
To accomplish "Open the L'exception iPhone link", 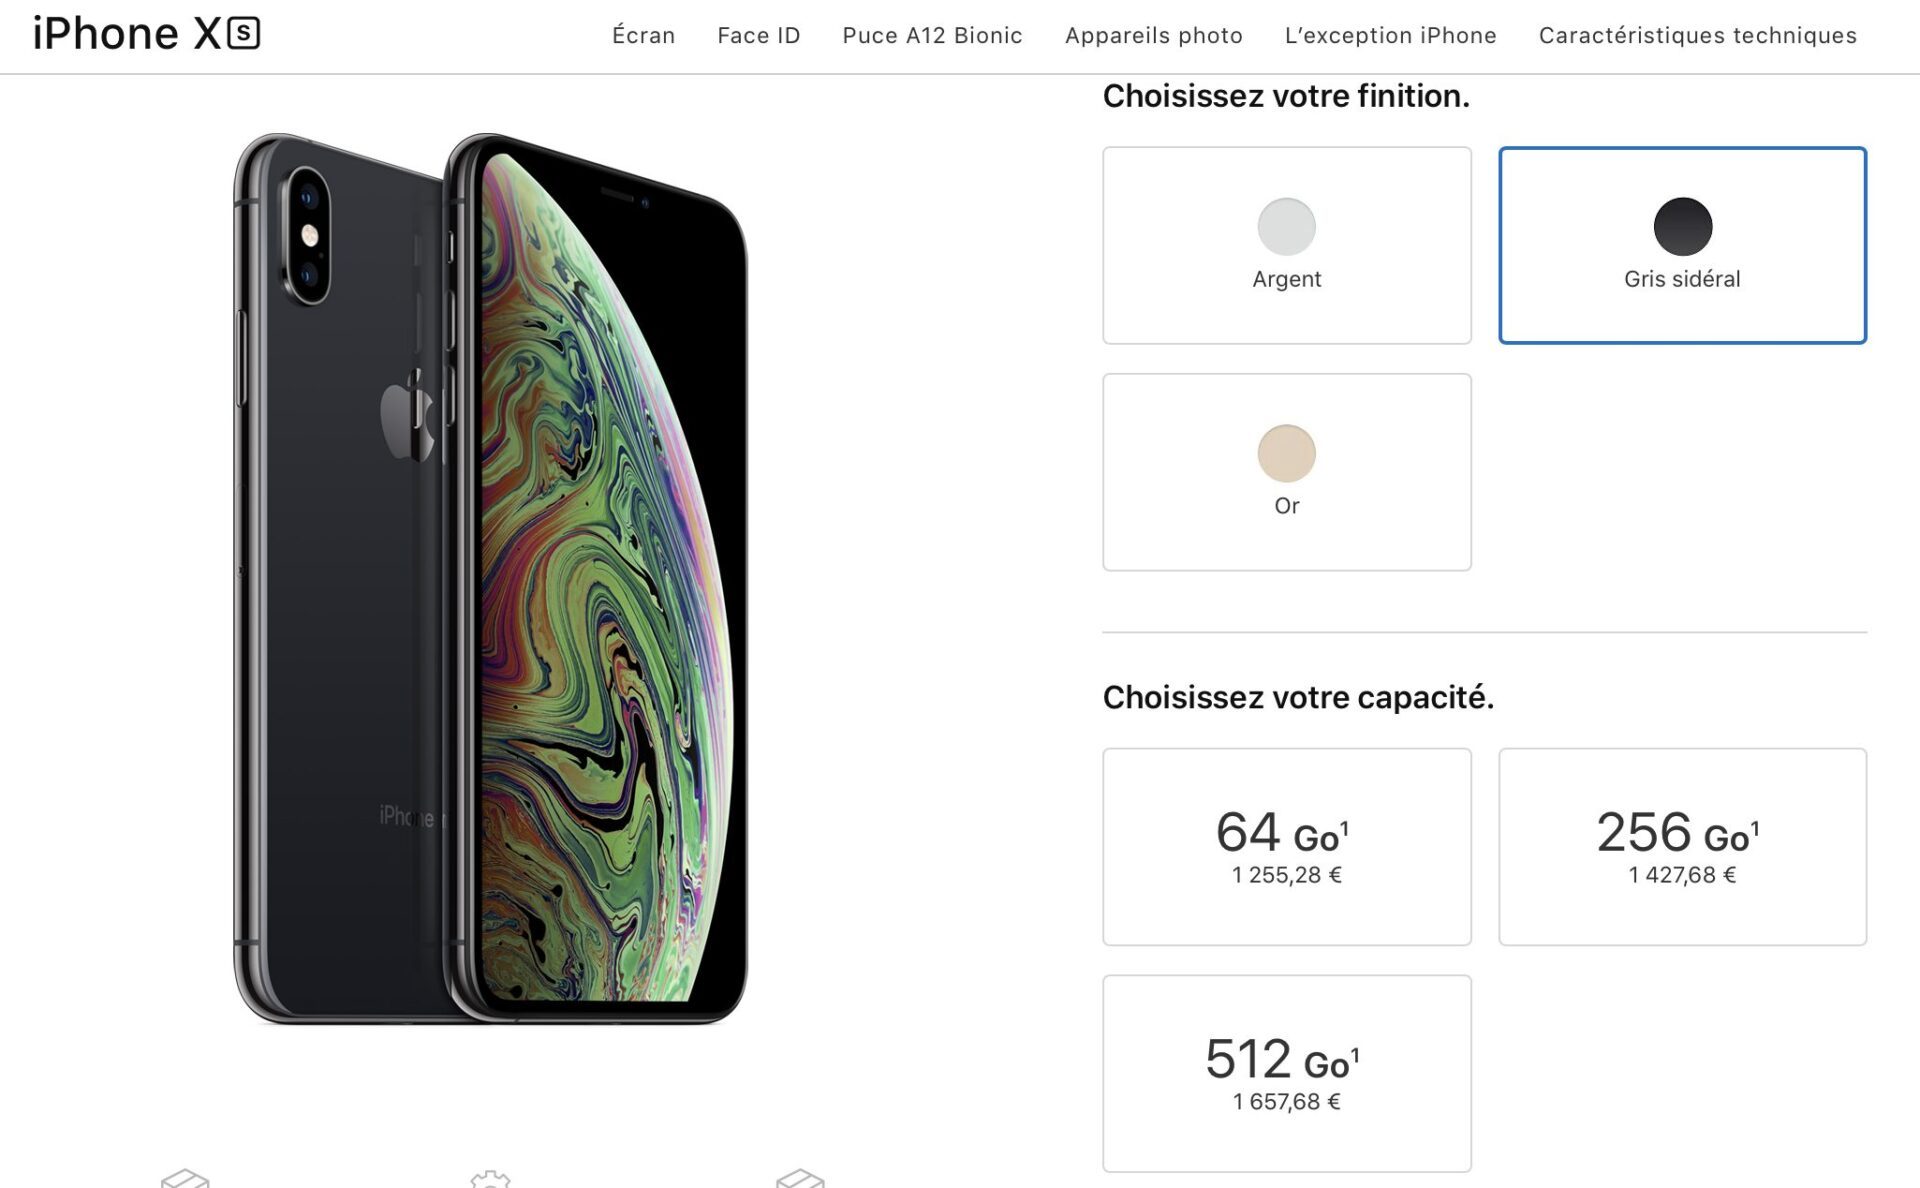I will [1390, 36].
